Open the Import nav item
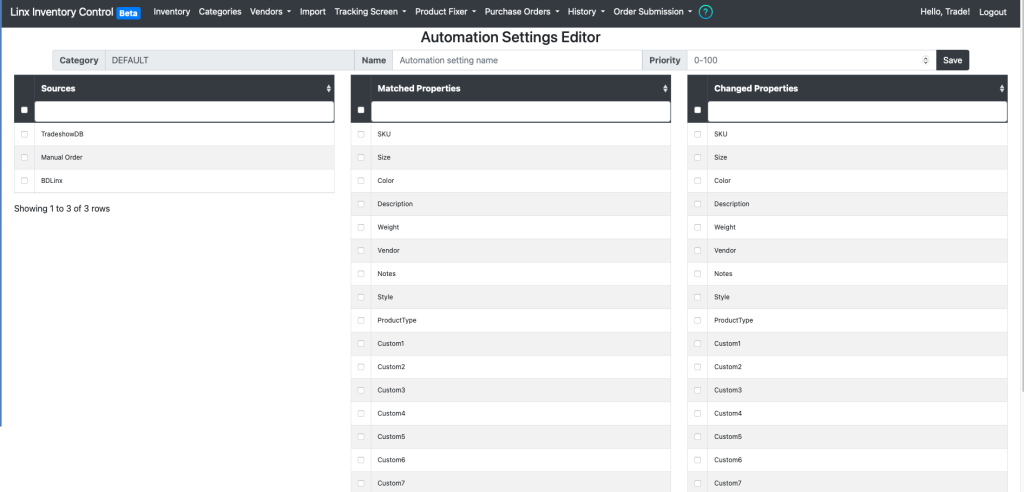This screenshot has height=492, width=1024. coord(313,12)
